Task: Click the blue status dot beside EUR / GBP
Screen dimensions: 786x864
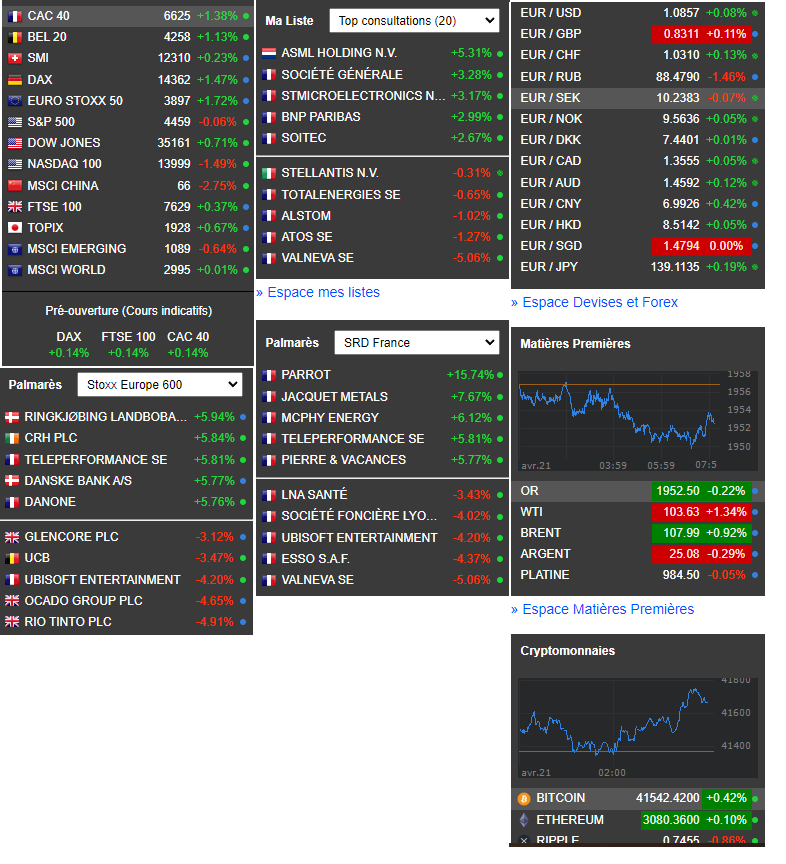Action: (x=755, y=34)
